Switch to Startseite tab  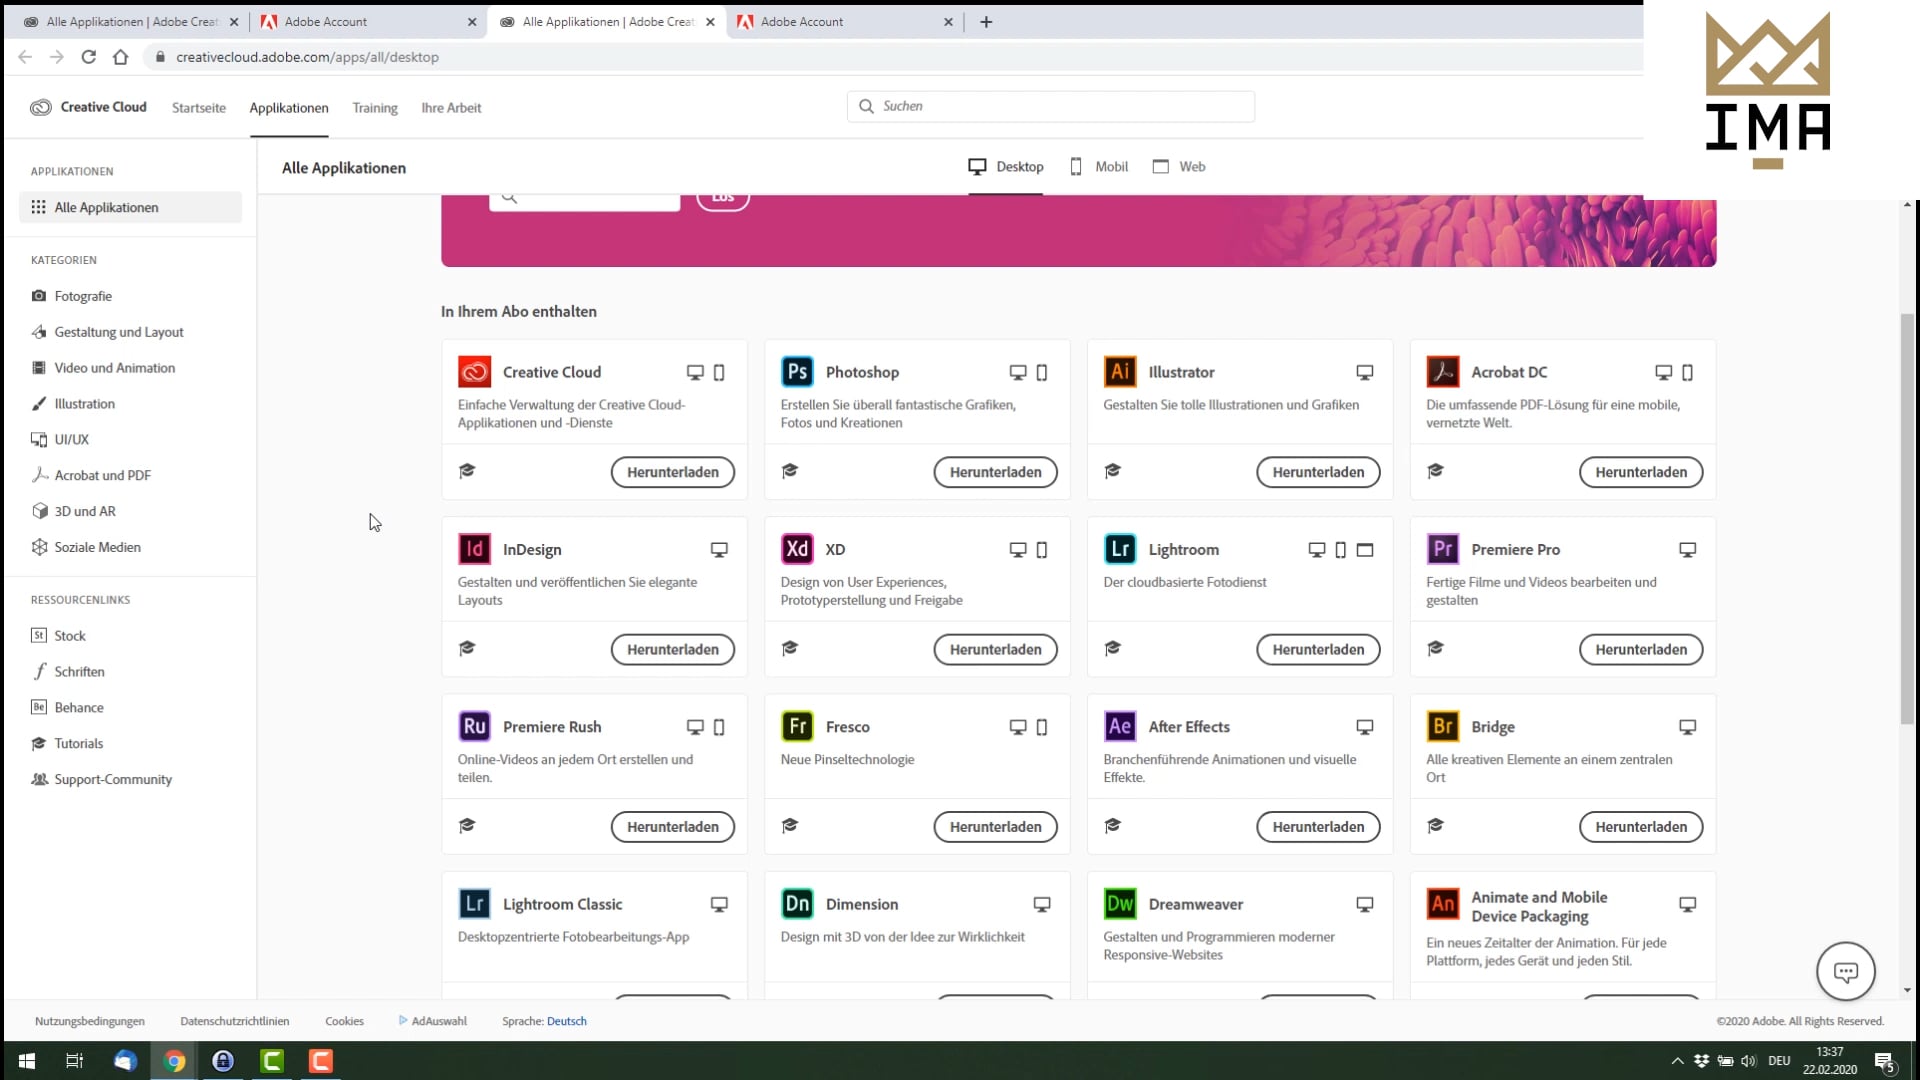tap(199, 108)
